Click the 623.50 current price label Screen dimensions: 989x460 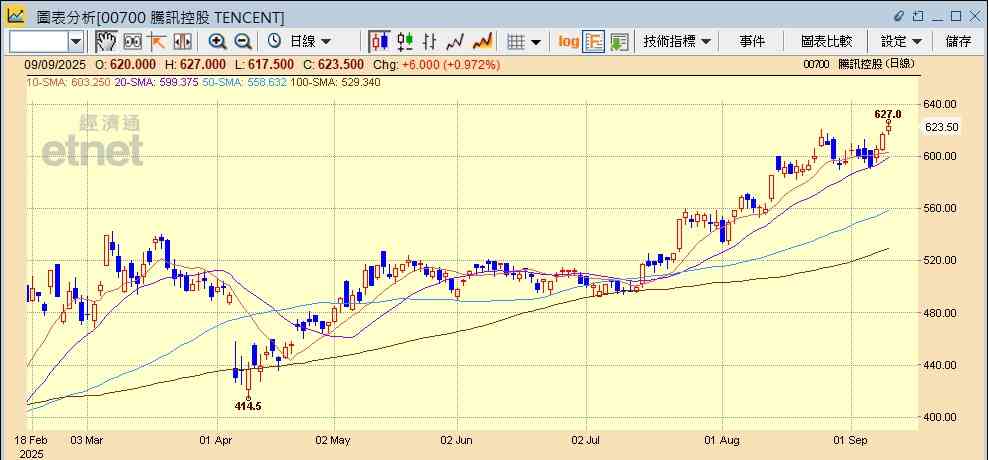942,127
